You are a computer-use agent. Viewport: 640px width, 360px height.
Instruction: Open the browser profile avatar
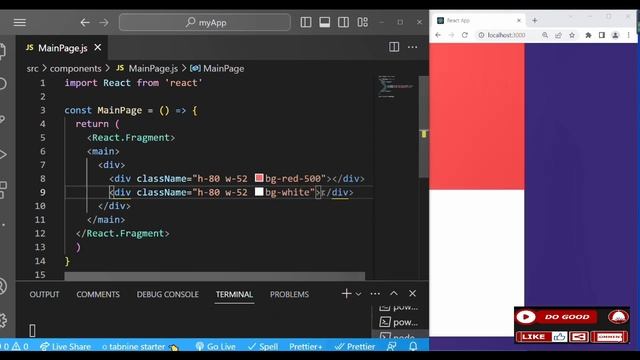(x=615, y=35)
